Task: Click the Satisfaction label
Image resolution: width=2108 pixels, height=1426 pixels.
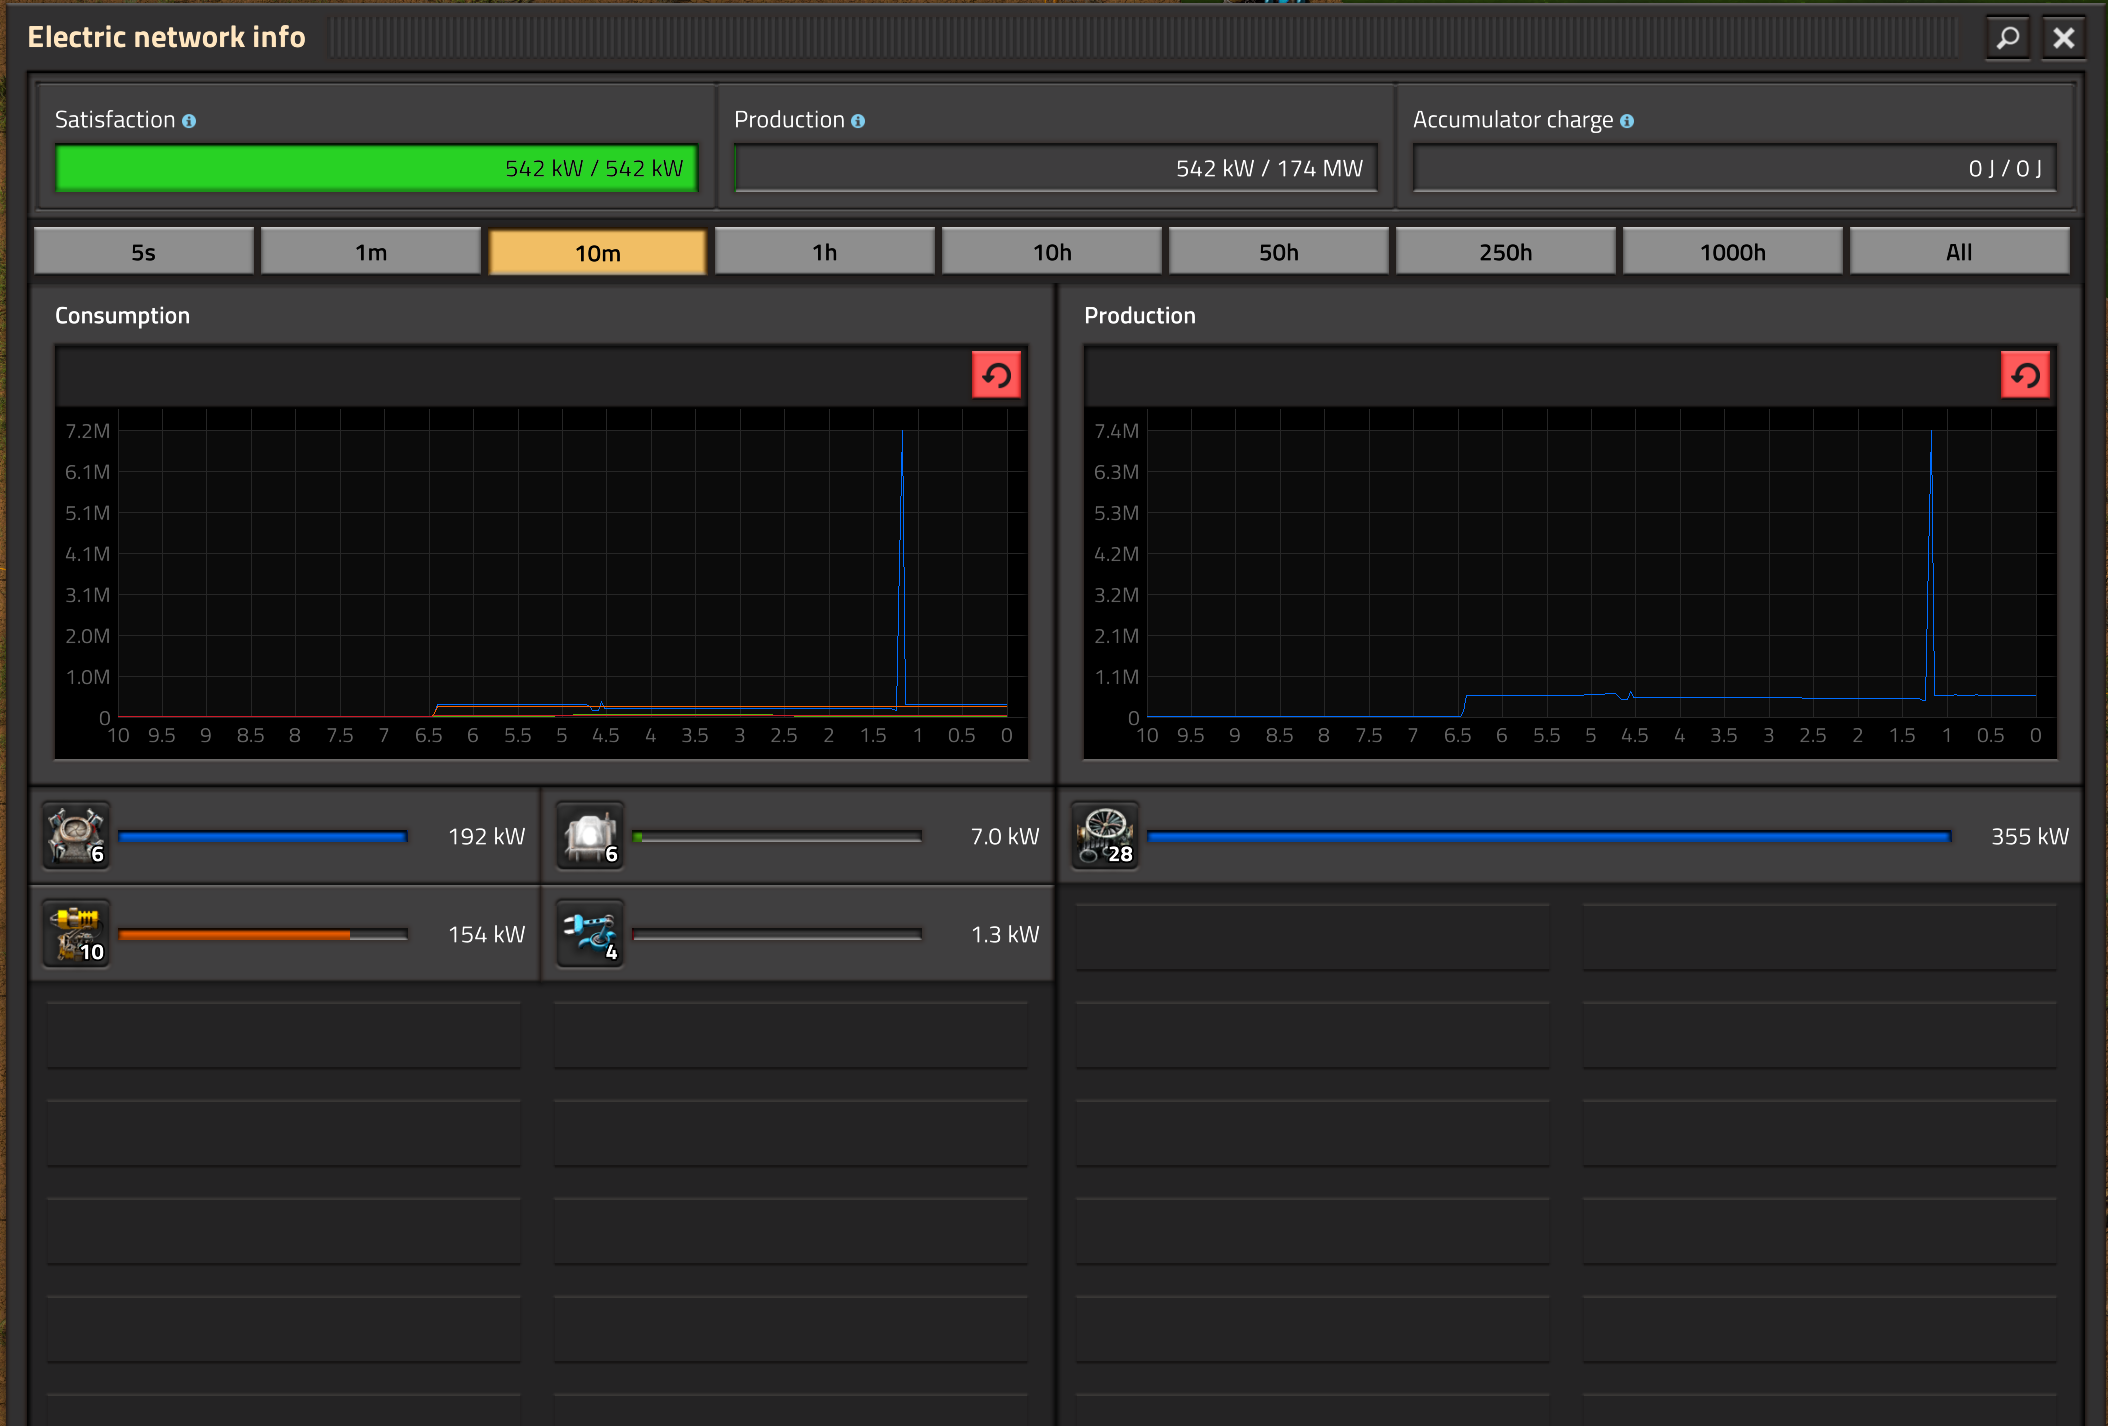Action: point(115,120)
